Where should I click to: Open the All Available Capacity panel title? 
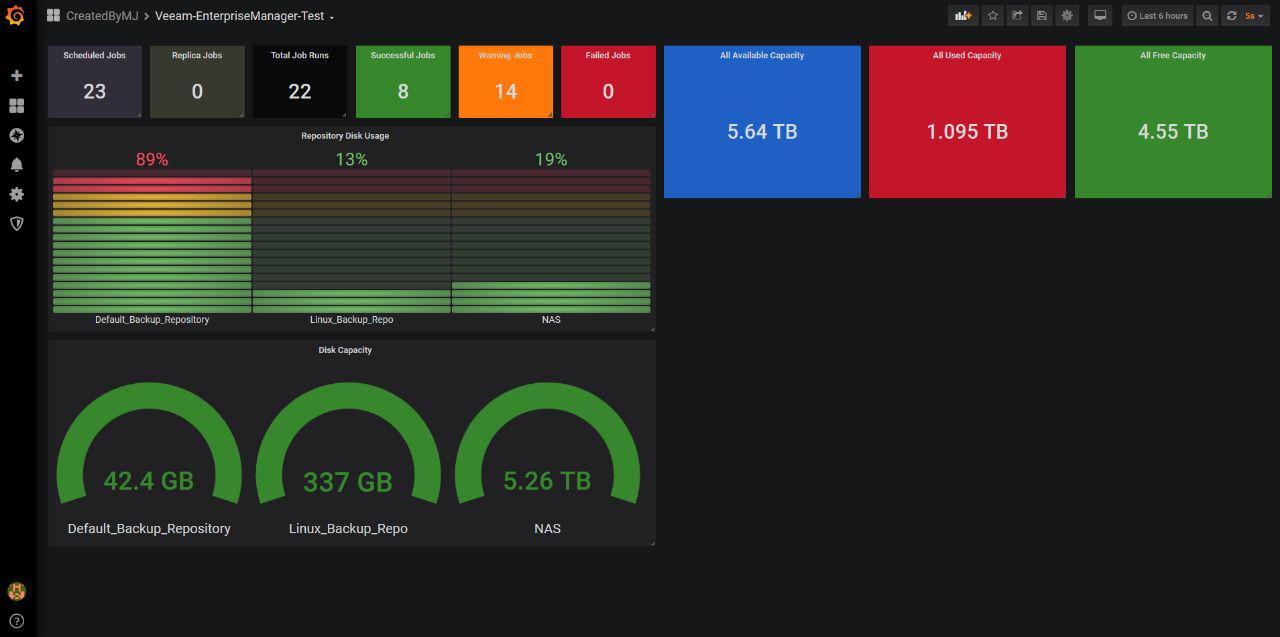pos(762,55)
